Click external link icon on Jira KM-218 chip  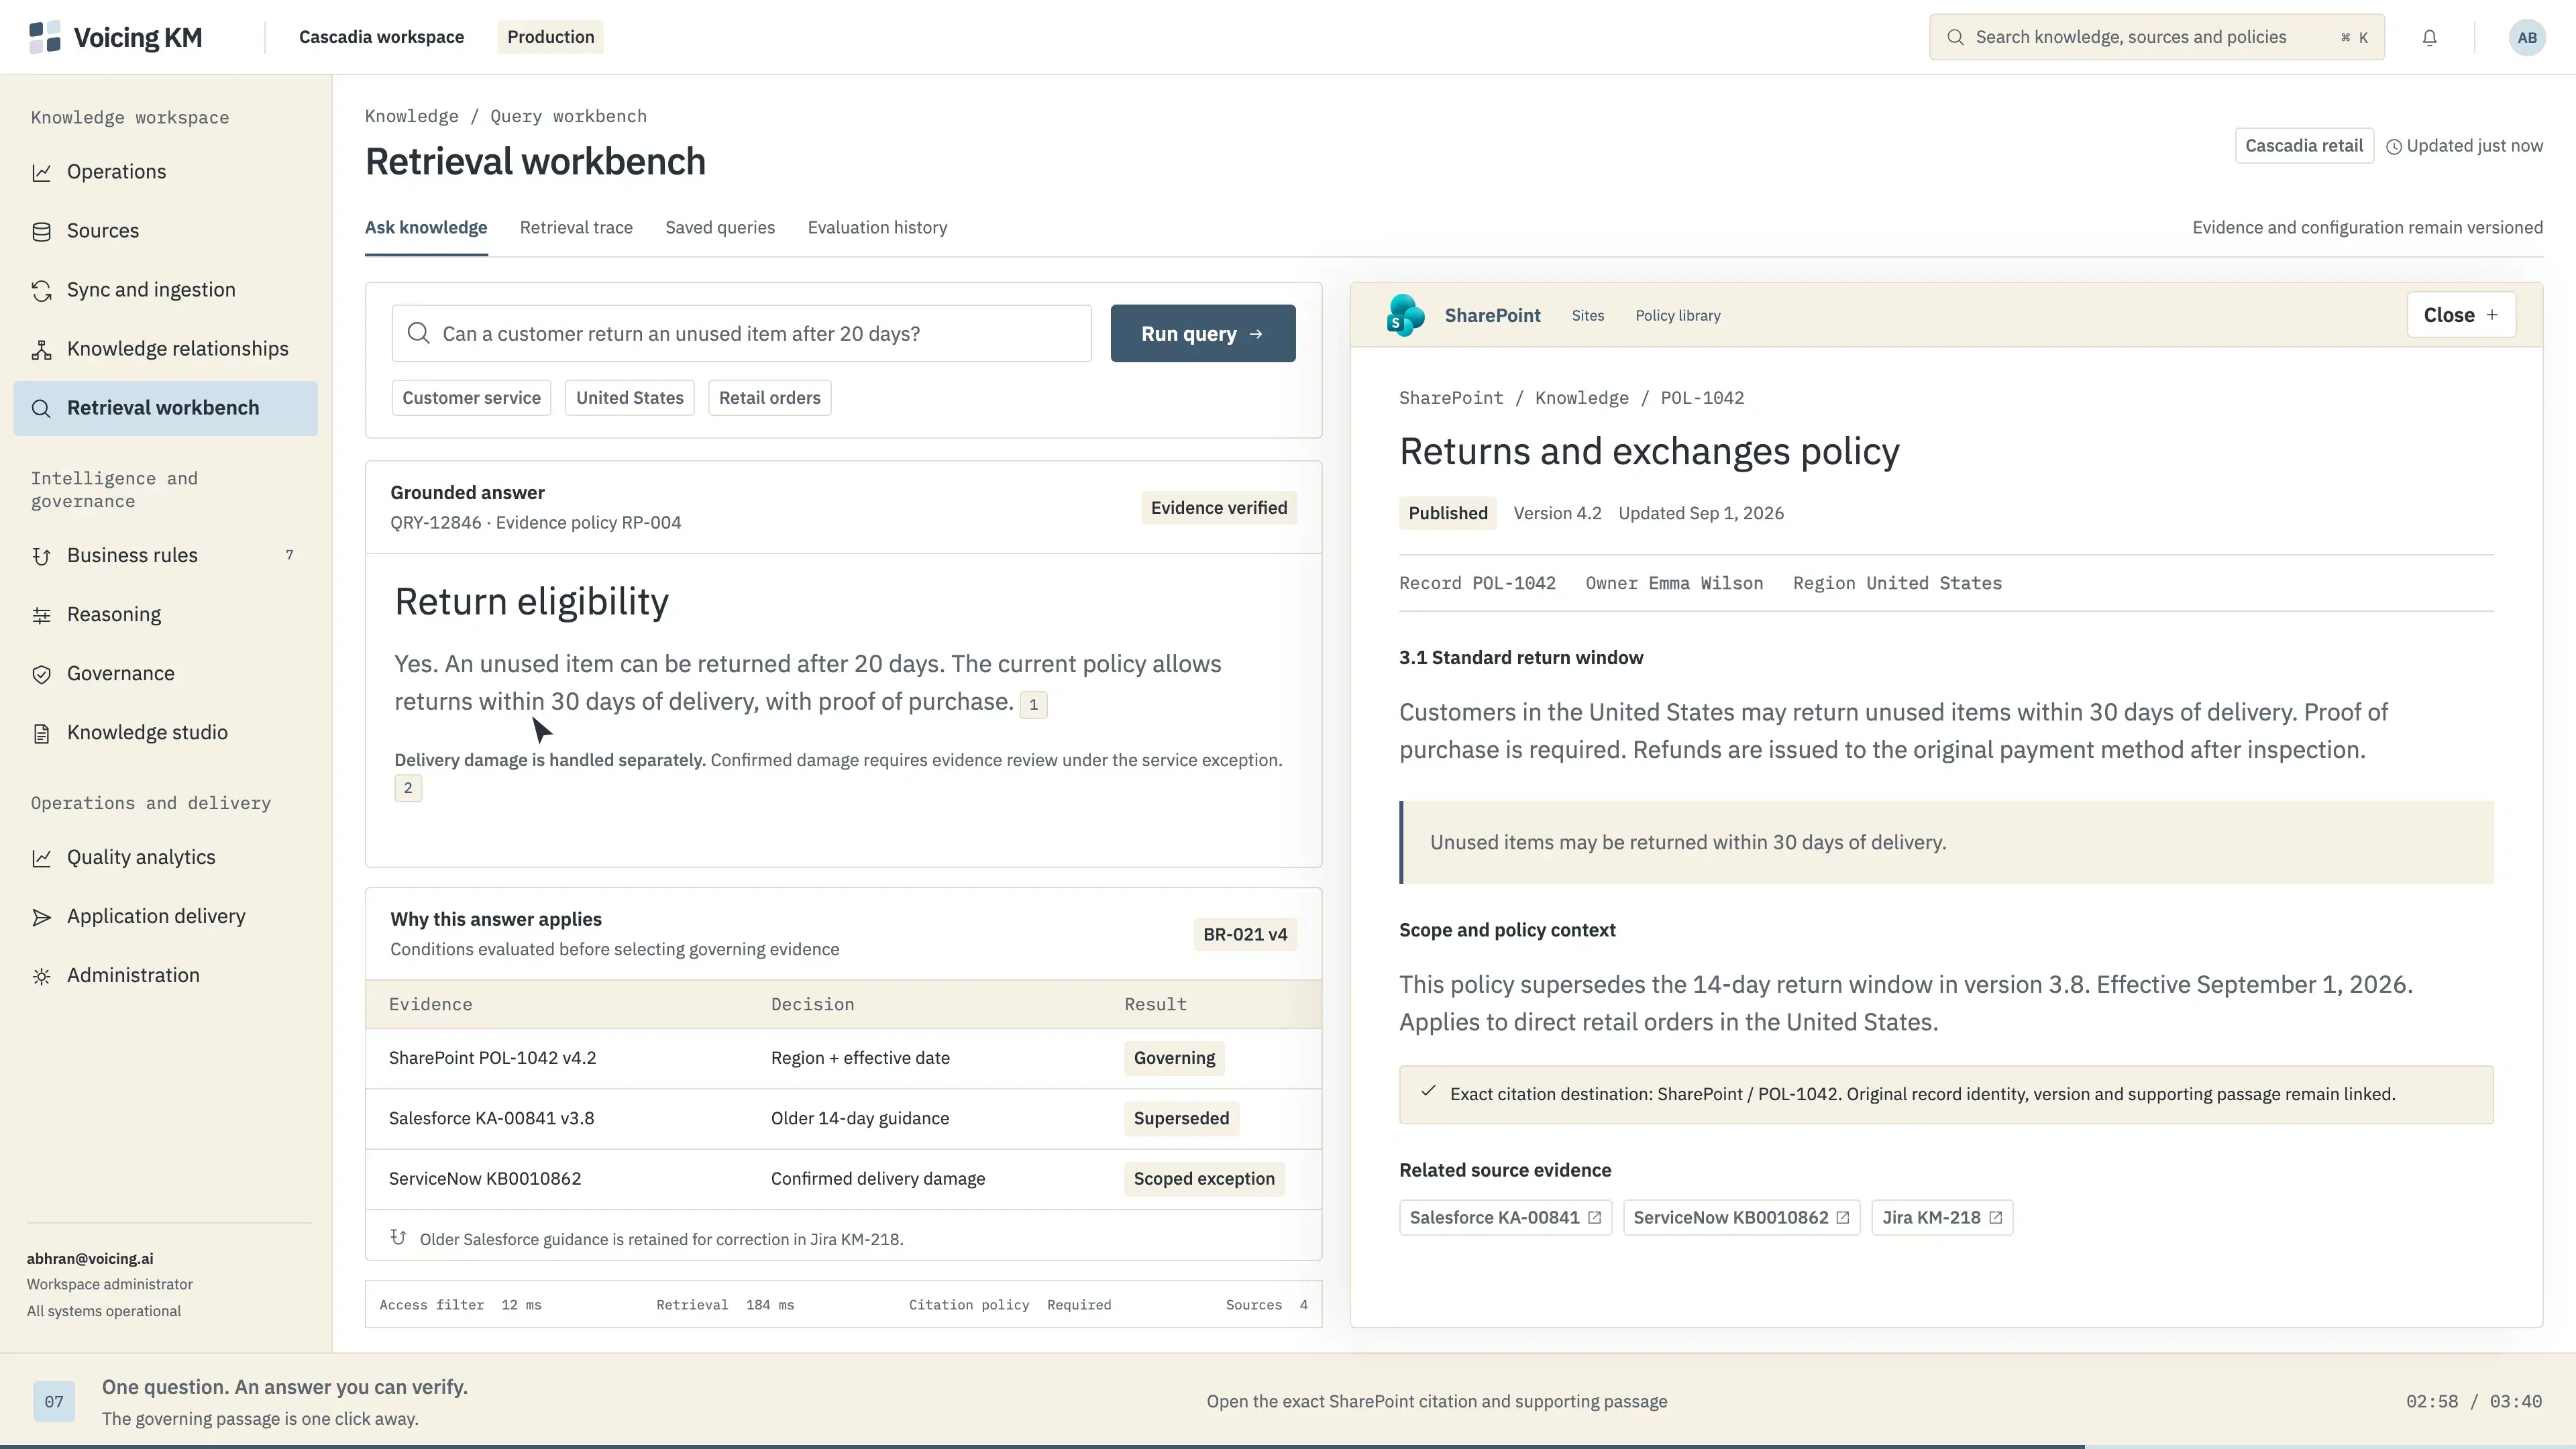[x=1995, y=1217]
